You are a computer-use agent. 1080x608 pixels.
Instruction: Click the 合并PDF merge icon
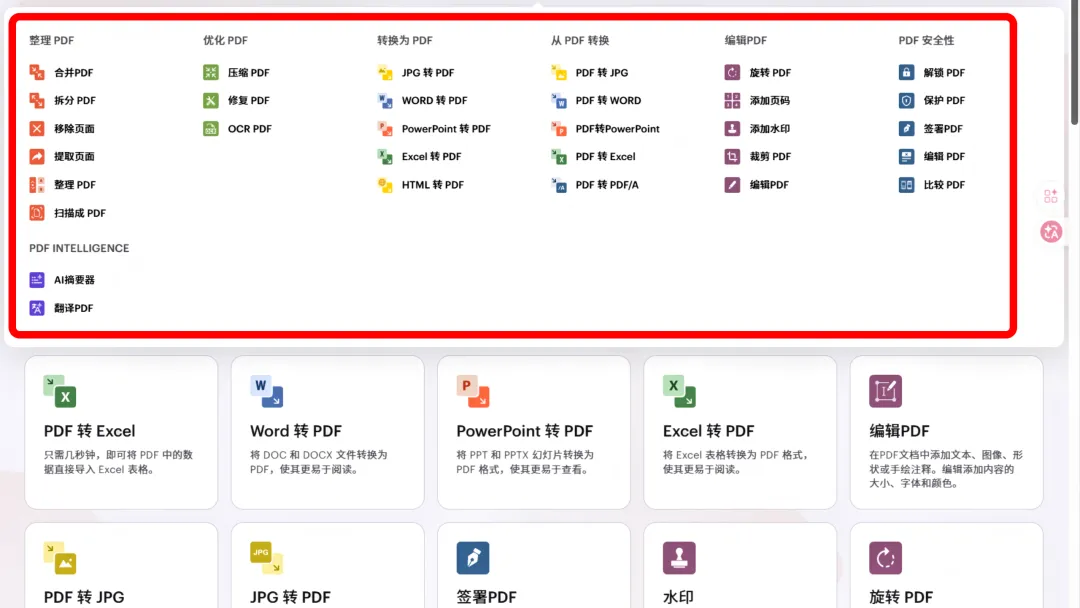37,72
